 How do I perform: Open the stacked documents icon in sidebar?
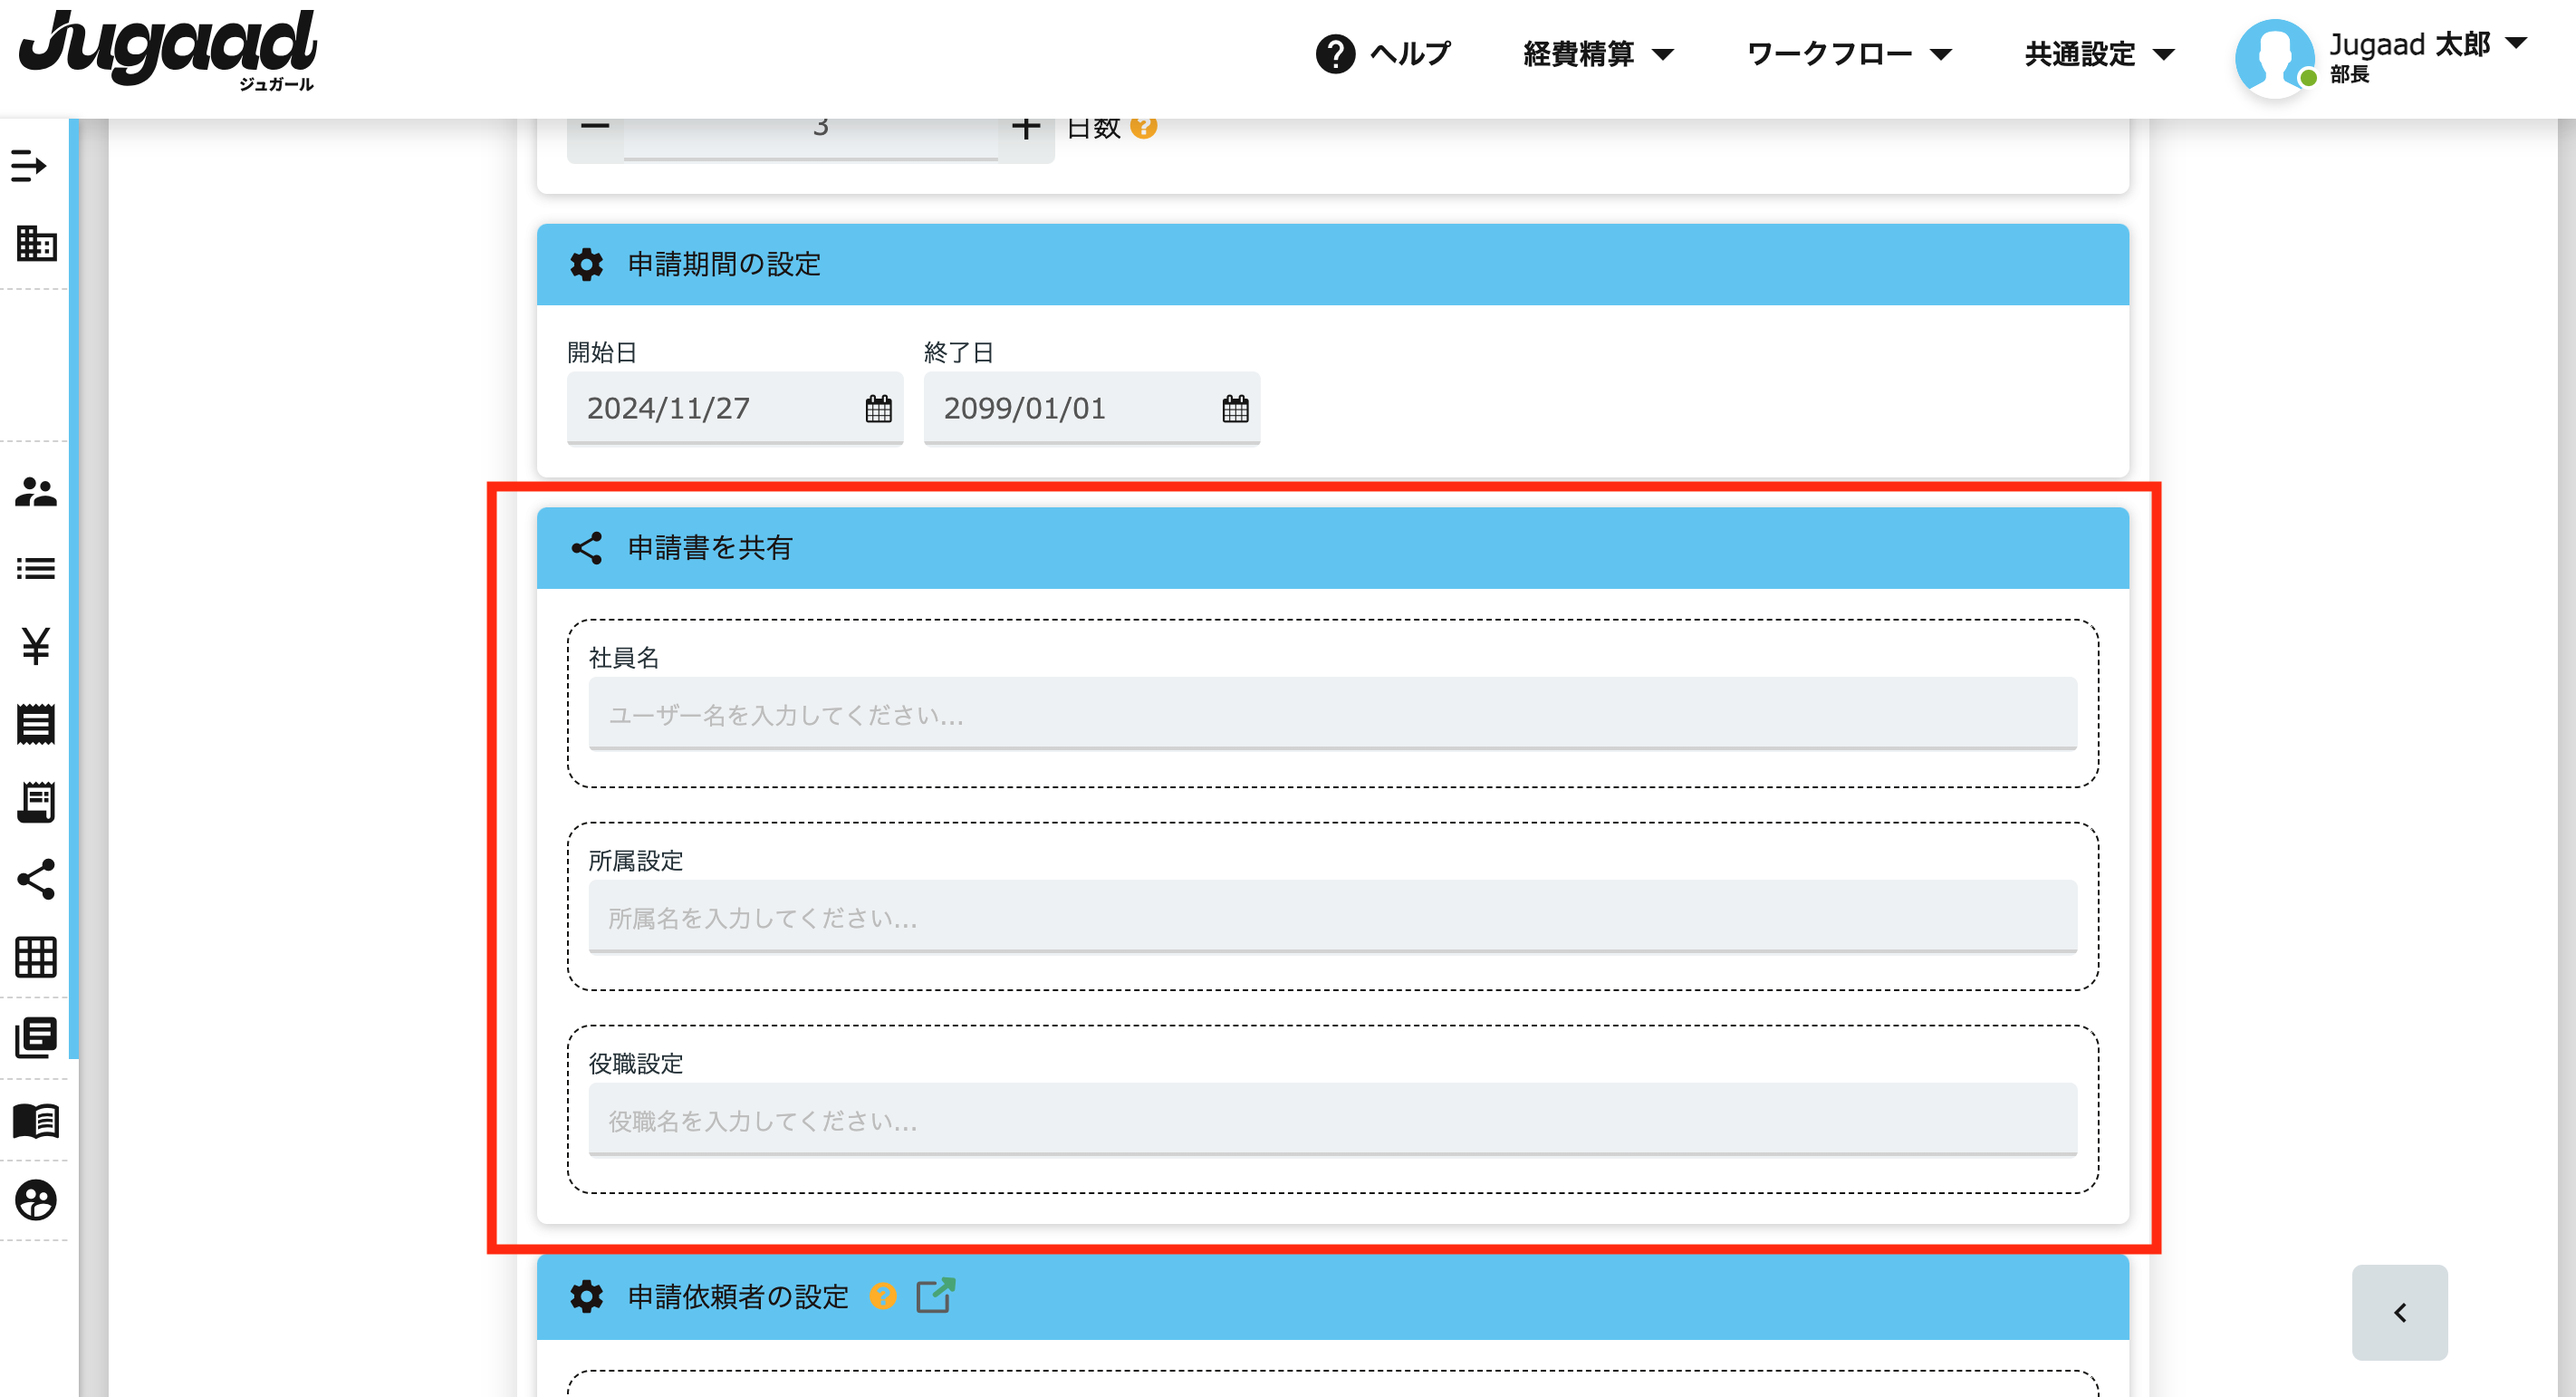coord(36,1037)
